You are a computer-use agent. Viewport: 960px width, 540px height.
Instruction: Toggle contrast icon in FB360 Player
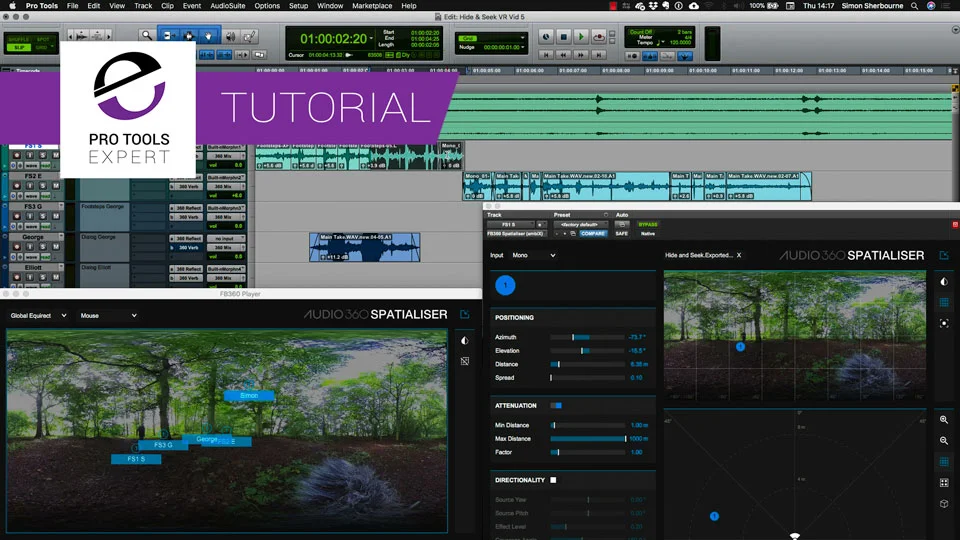[x=465, y=340]
